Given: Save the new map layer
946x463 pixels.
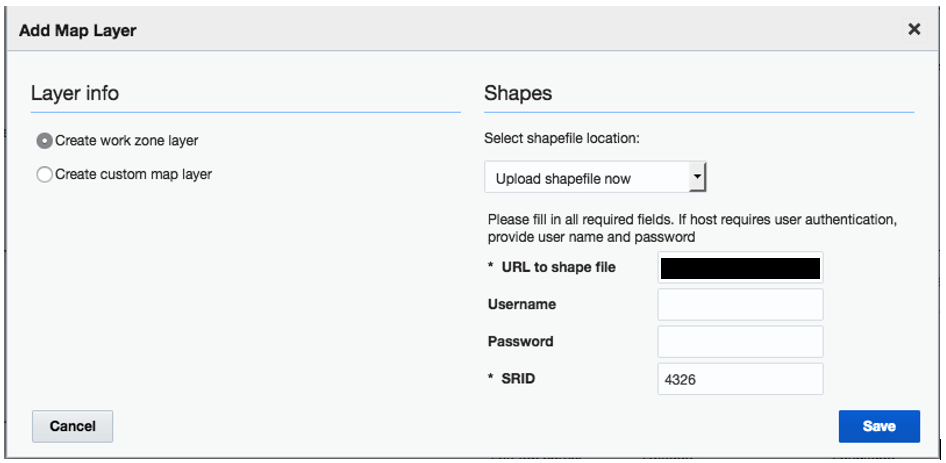Looking at the screenshot, I should click(x=878, y=426).
